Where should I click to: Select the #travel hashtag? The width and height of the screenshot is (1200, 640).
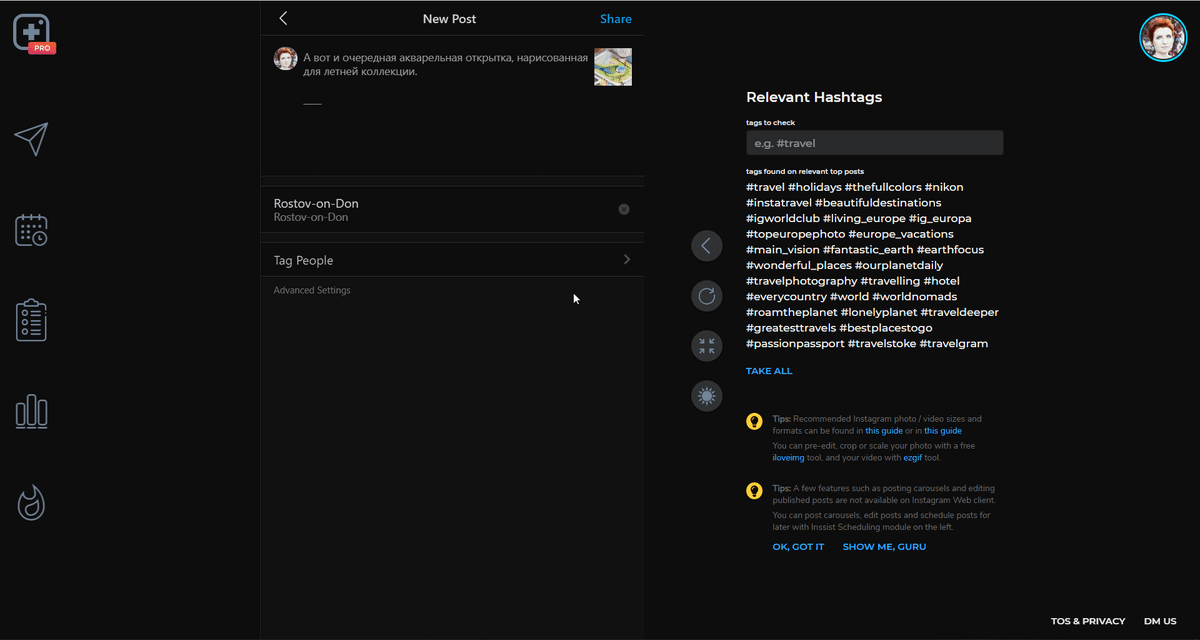point(765,187)
